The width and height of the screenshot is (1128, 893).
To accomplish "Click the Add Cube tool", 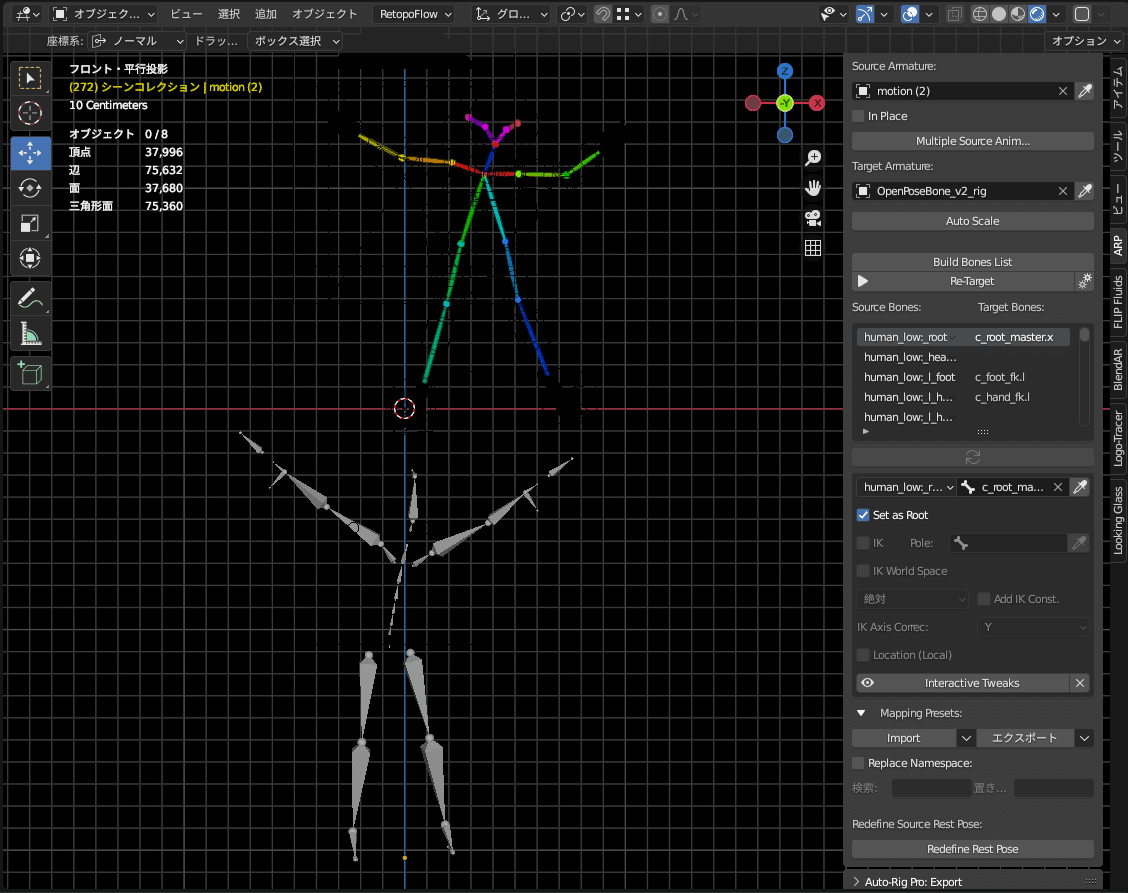I will point(30,373).
